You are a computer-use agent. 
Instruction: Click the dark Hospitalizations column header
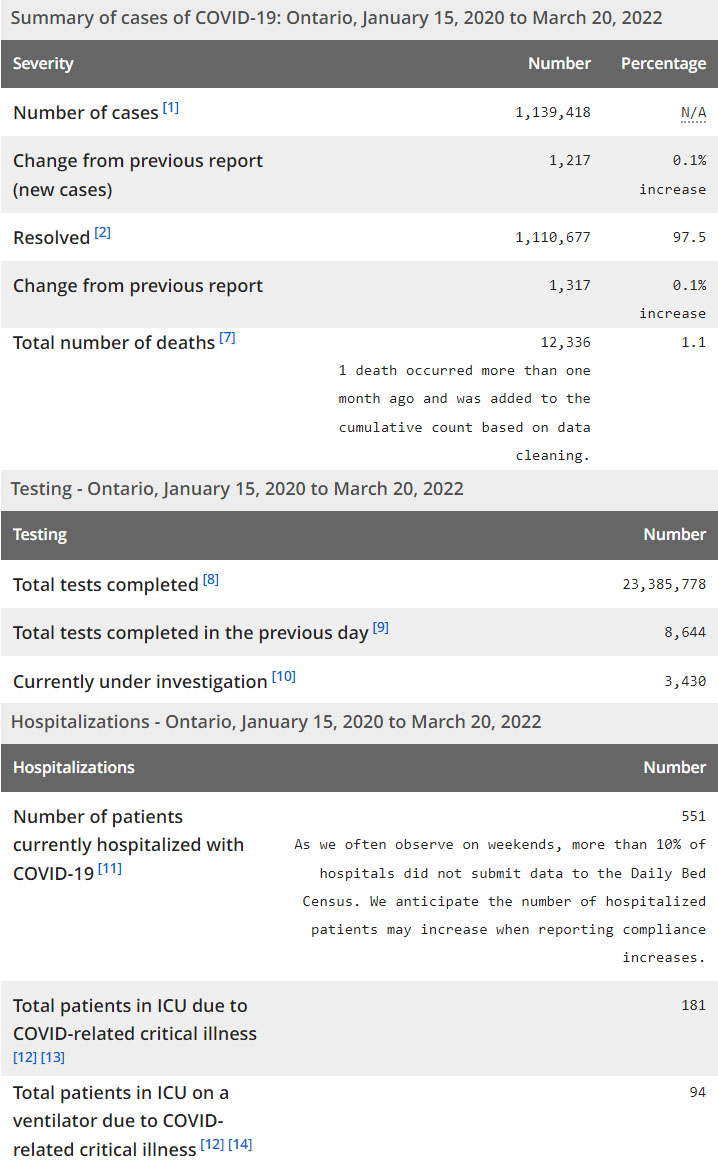(73, 768)
